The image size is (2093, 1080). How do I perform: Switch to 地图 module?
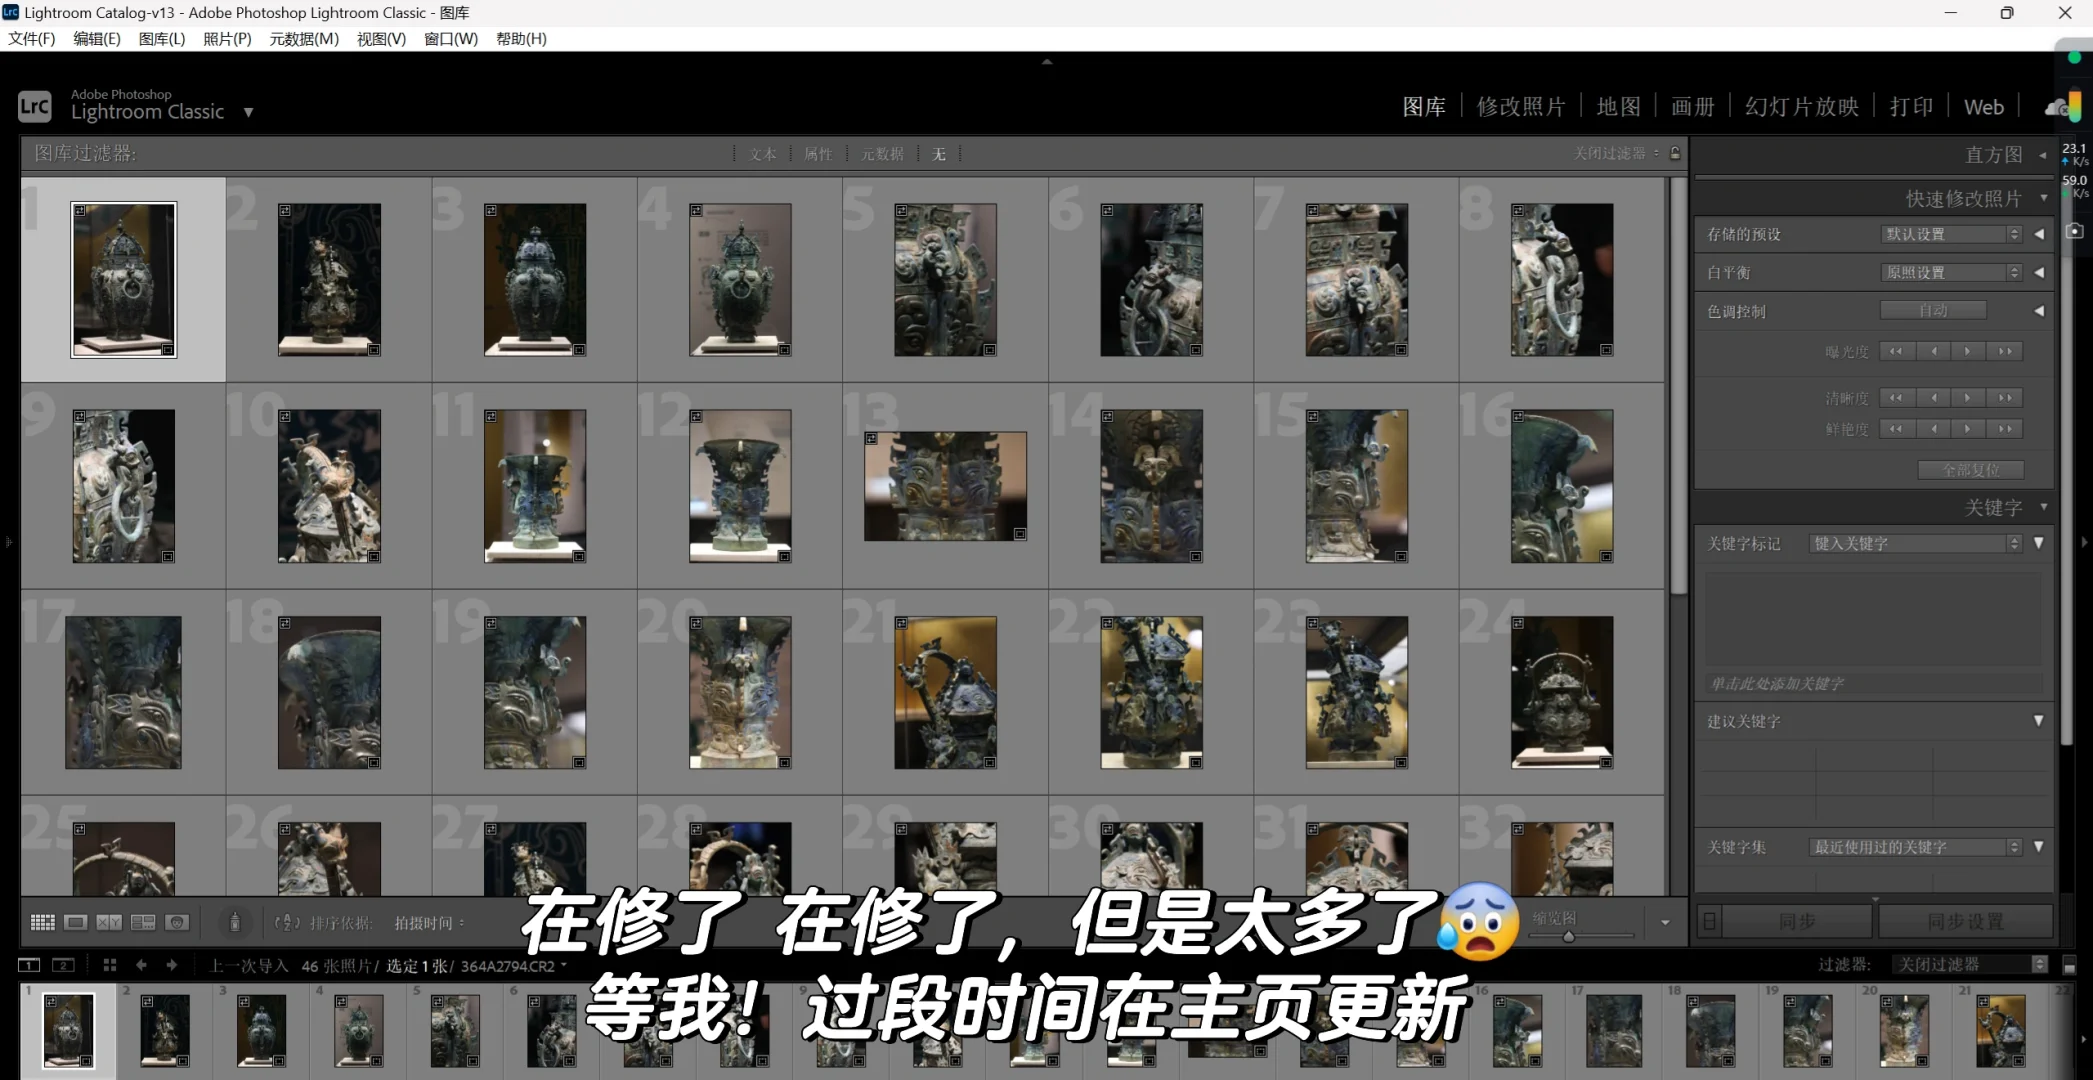click(1618, 107)
